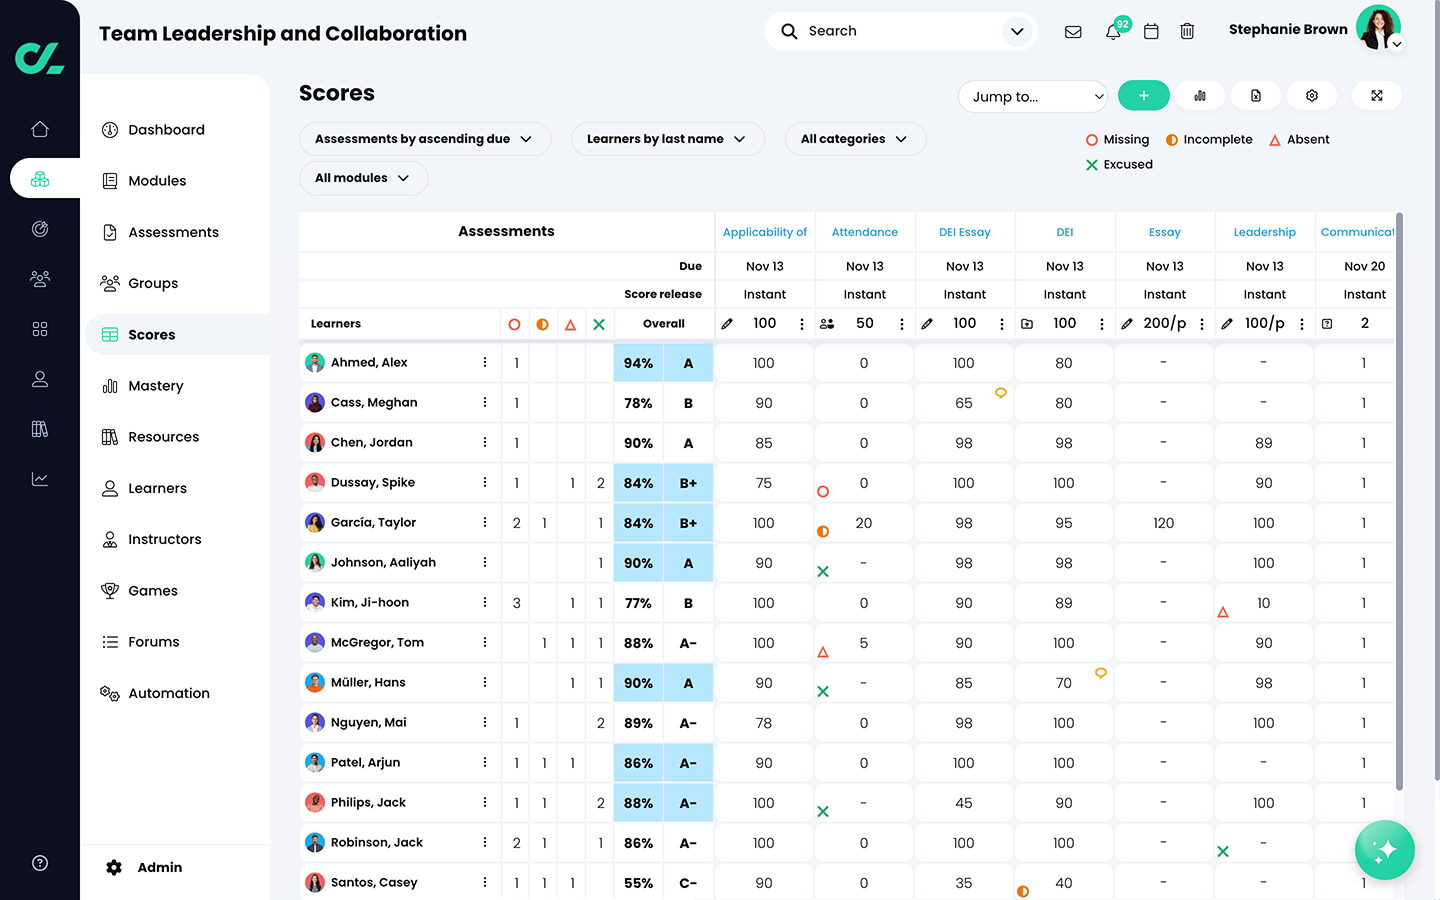
Task: Open Mastery in the side menu
Action: pos(156,386)
